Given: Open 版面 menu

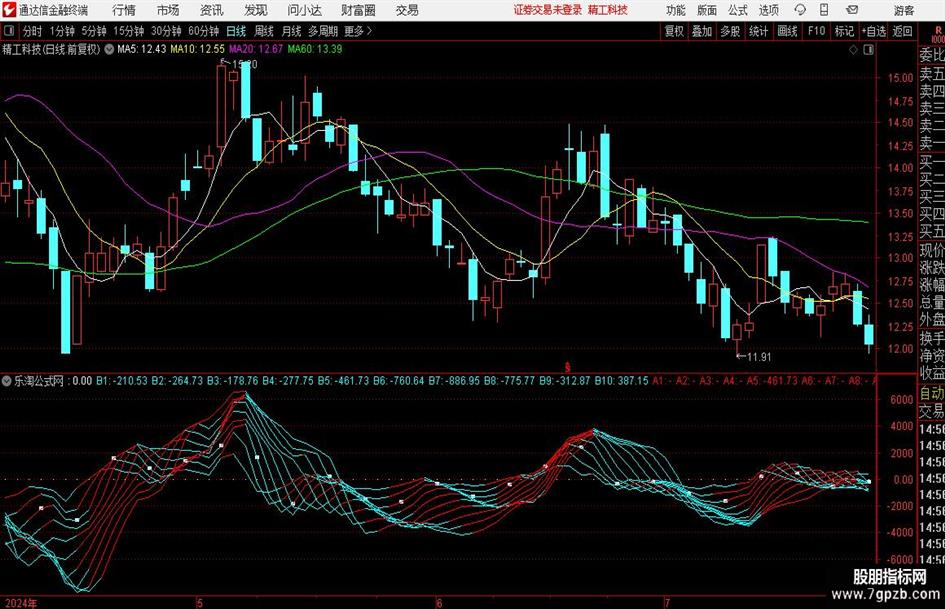Looking at the screenshot, I should (x=707, y=10).
